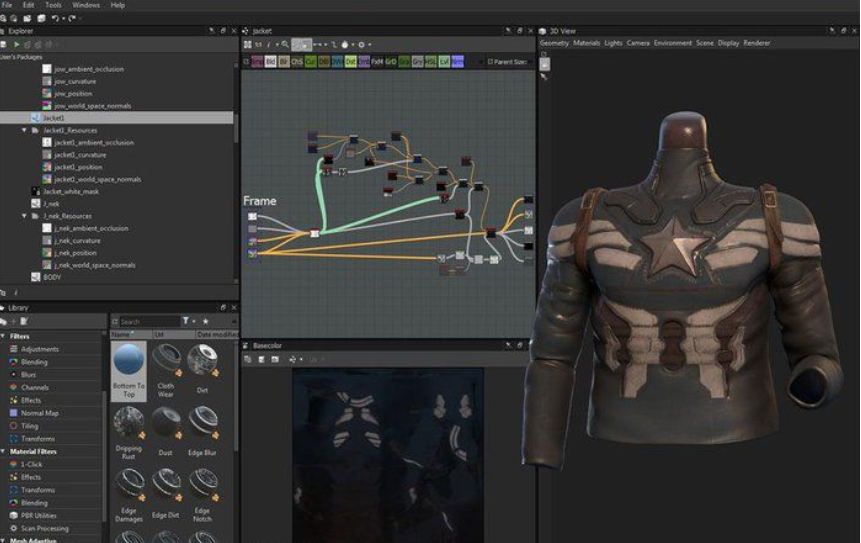The width and height of the screenshot is (861, 543).
Task: Click the first icon in Basecolor view toolbar
Action: (248, 359)
